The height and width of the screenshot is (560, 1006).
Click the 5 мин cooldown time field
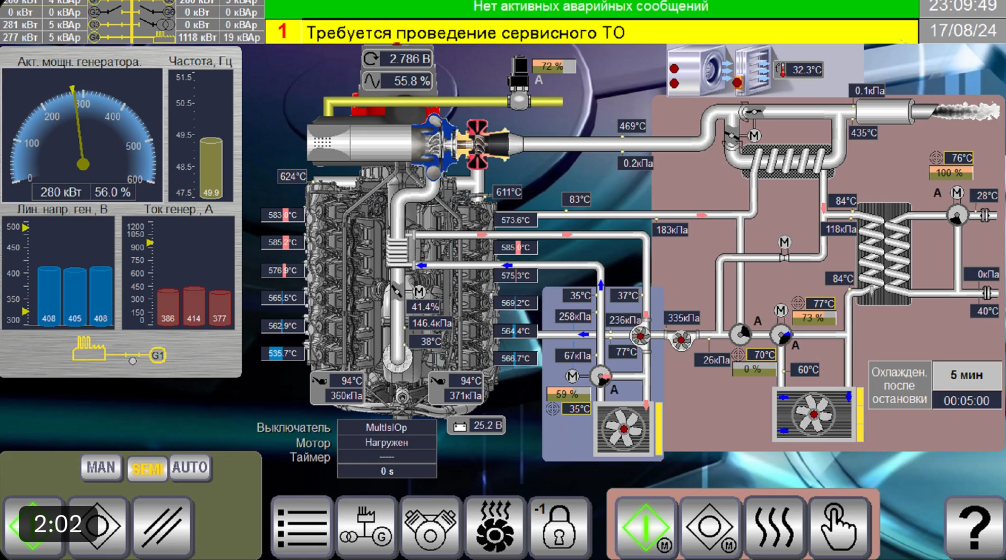click(x=966, y=375)
